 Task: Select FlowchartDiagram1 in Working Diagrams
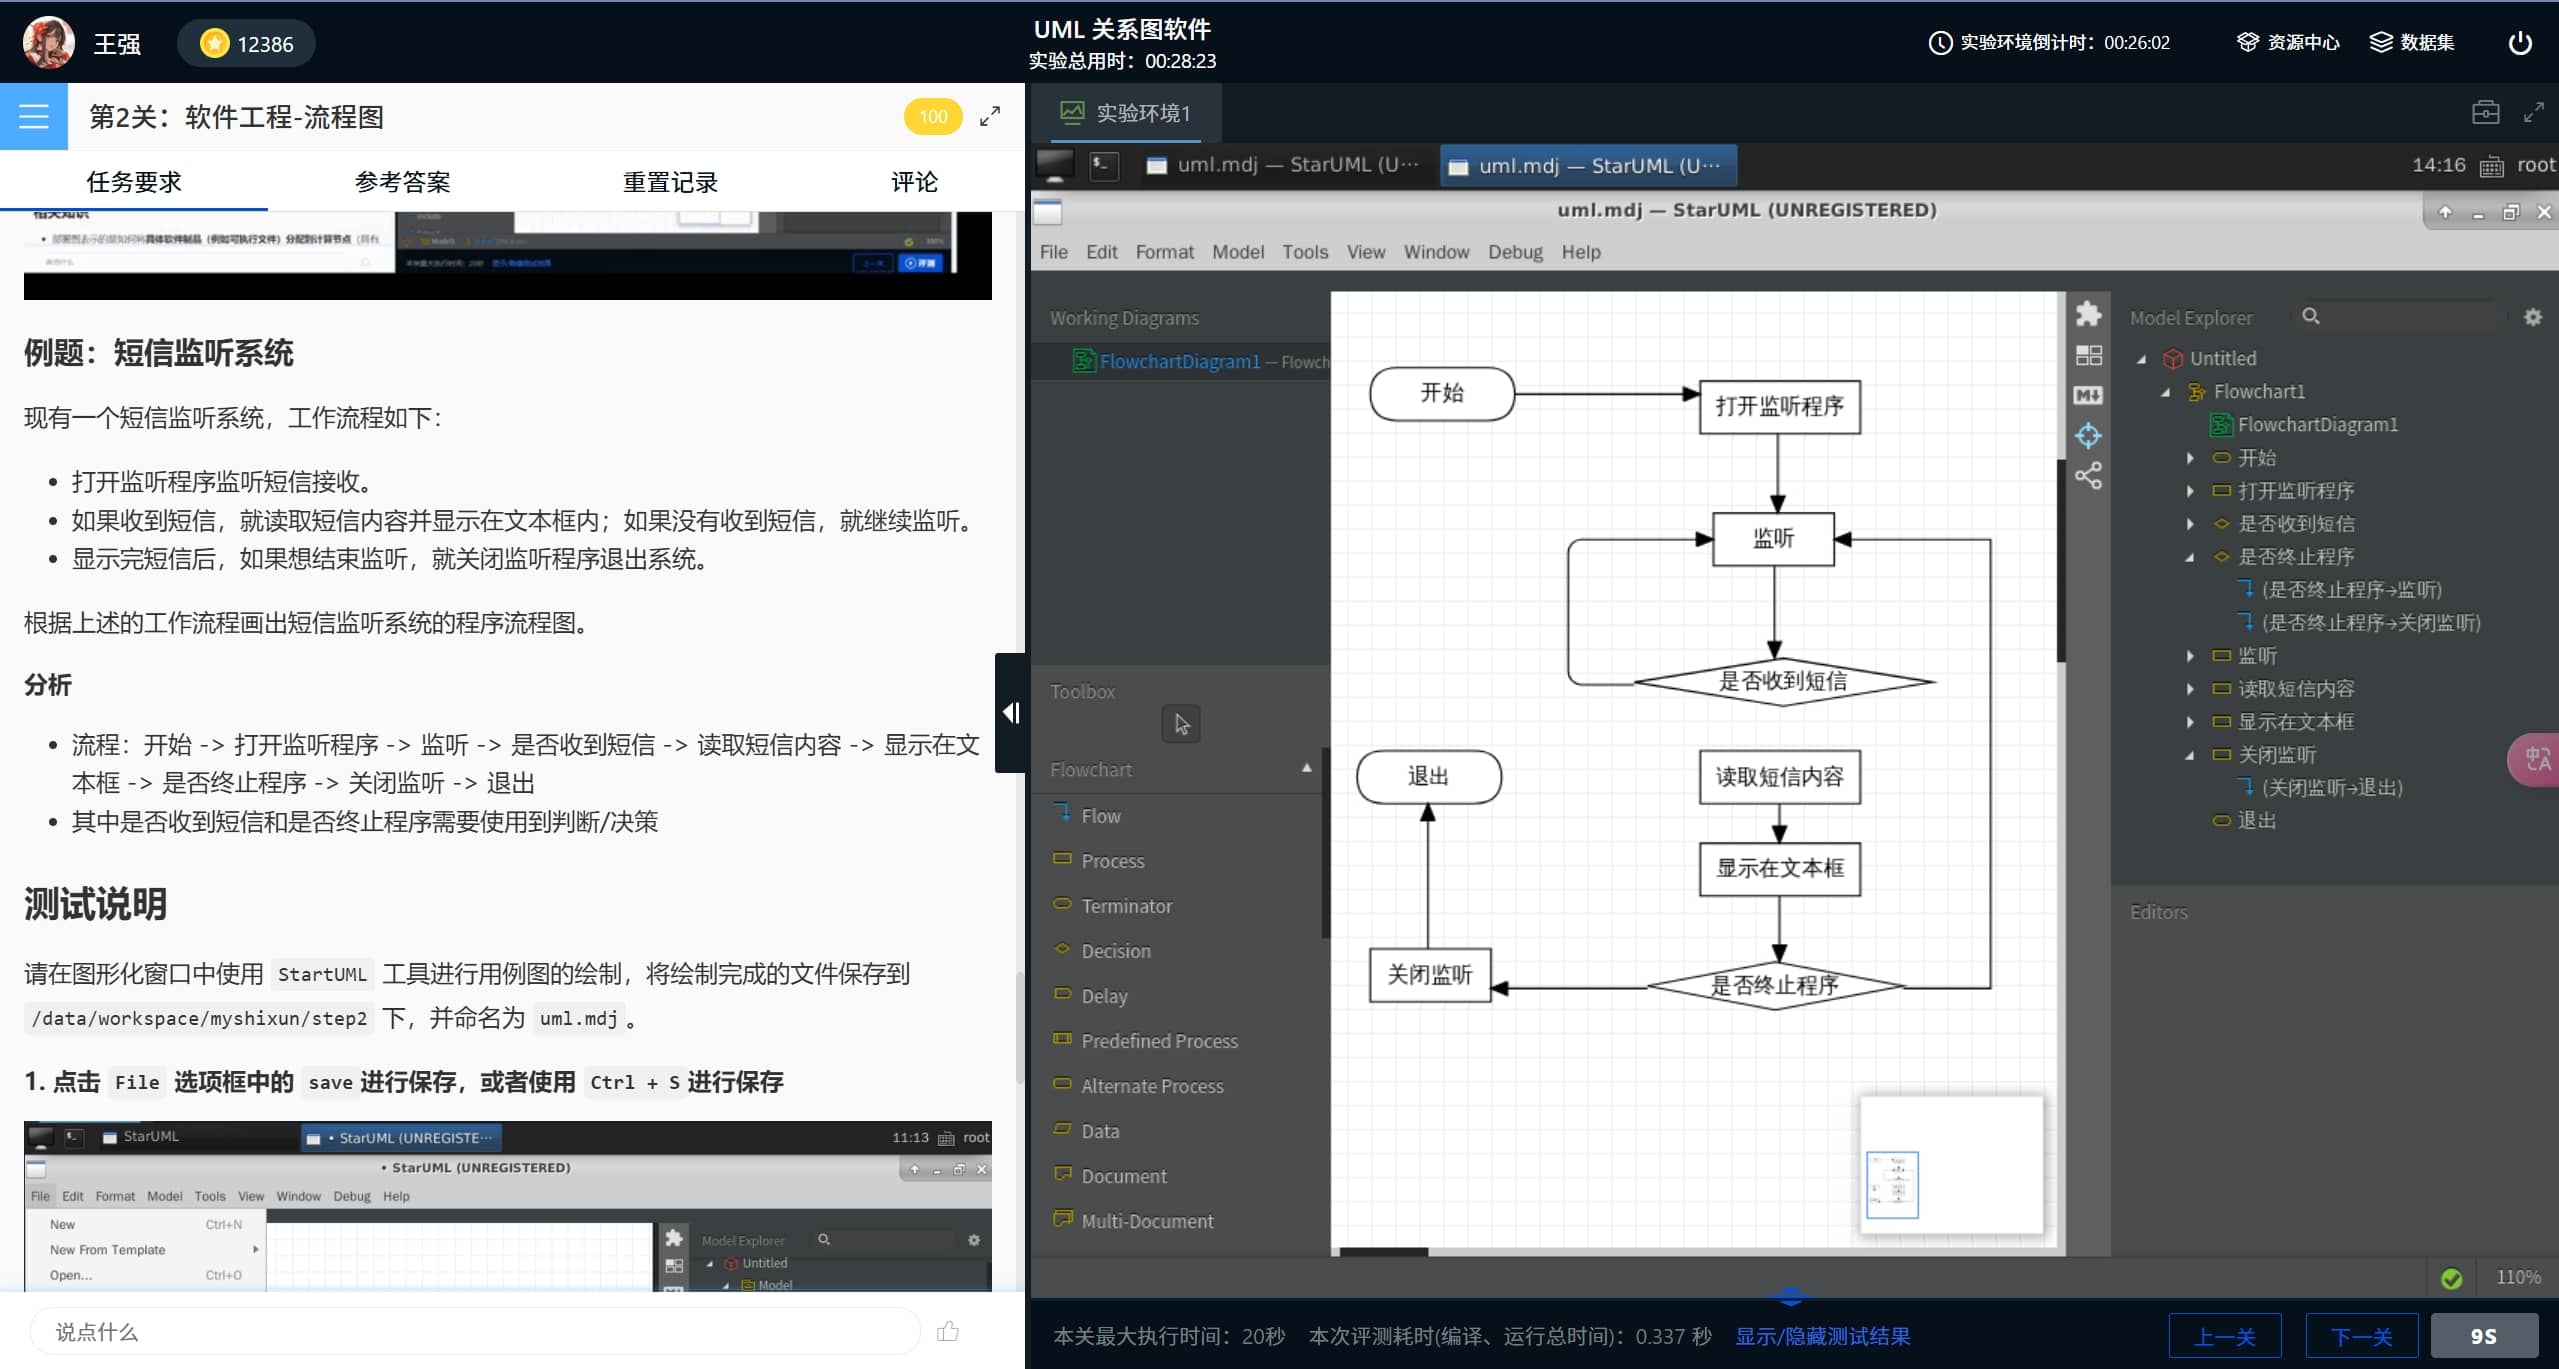pos(1182,361)
